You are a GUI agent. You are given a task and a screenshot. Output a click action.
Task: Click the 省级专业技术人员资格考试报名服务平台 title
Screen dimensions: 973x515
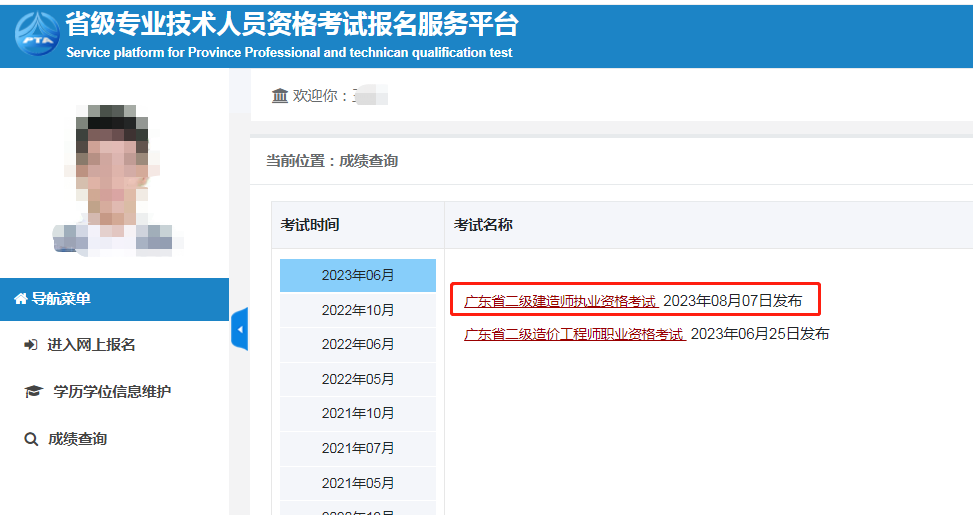tap(291, 23)
